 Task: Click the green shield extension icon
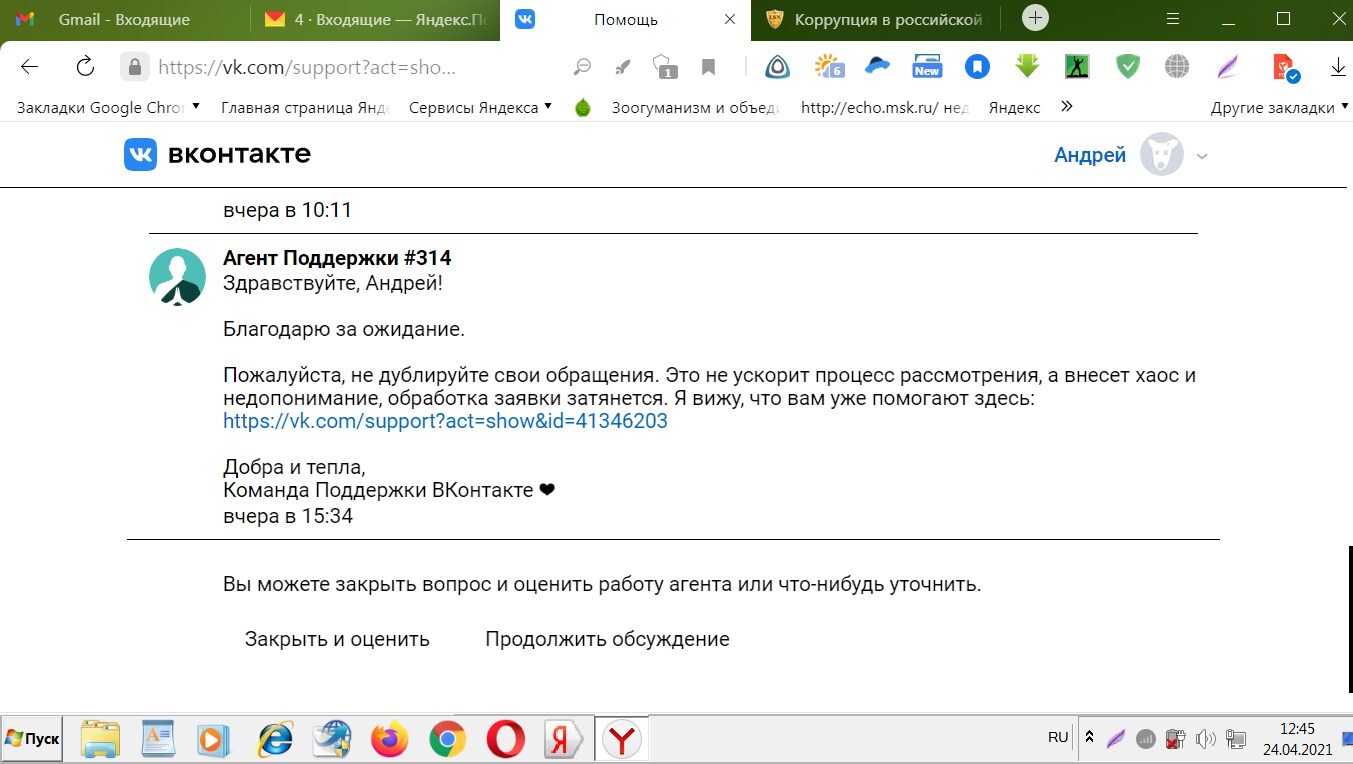pos(1128,67)
